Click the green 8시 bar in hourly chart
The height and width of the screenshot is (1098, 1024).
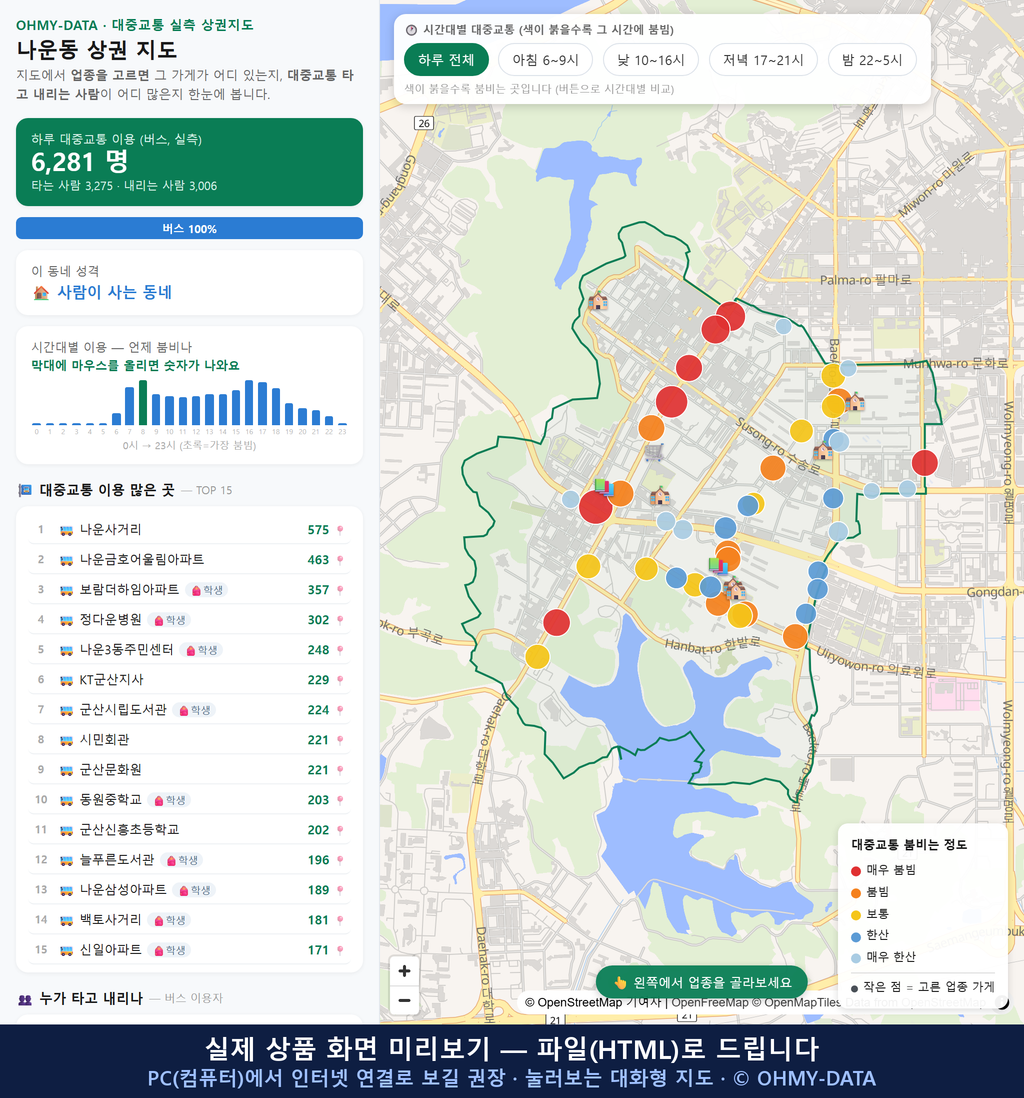(143, 403)
